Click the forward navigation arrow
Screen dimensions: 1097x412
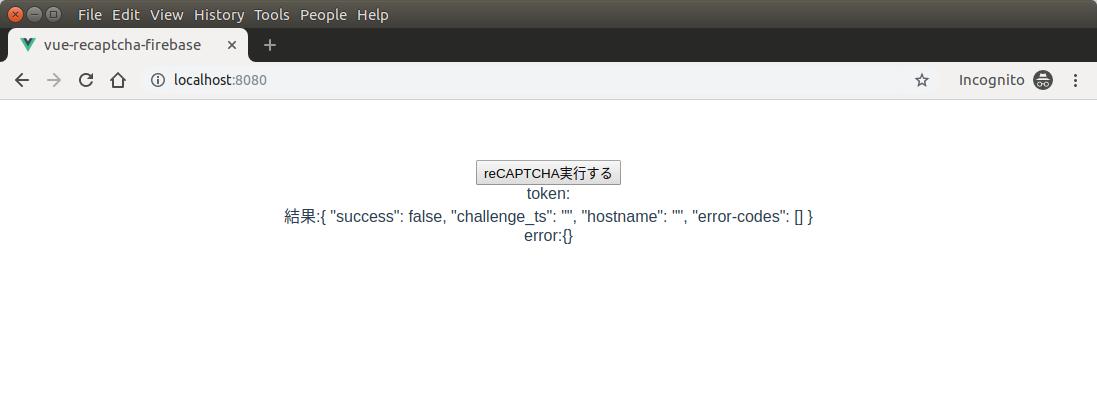pos(54,80)
